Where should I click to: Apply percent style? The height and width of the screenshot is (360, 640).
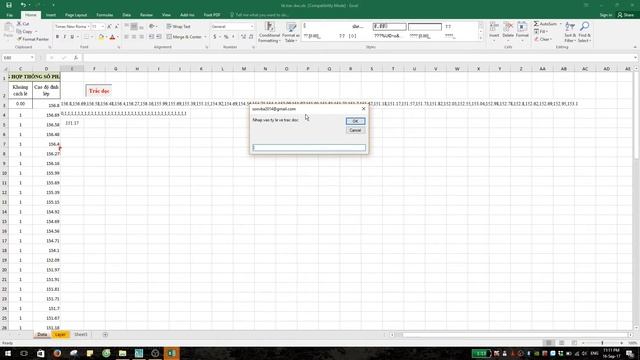point(226,37)
